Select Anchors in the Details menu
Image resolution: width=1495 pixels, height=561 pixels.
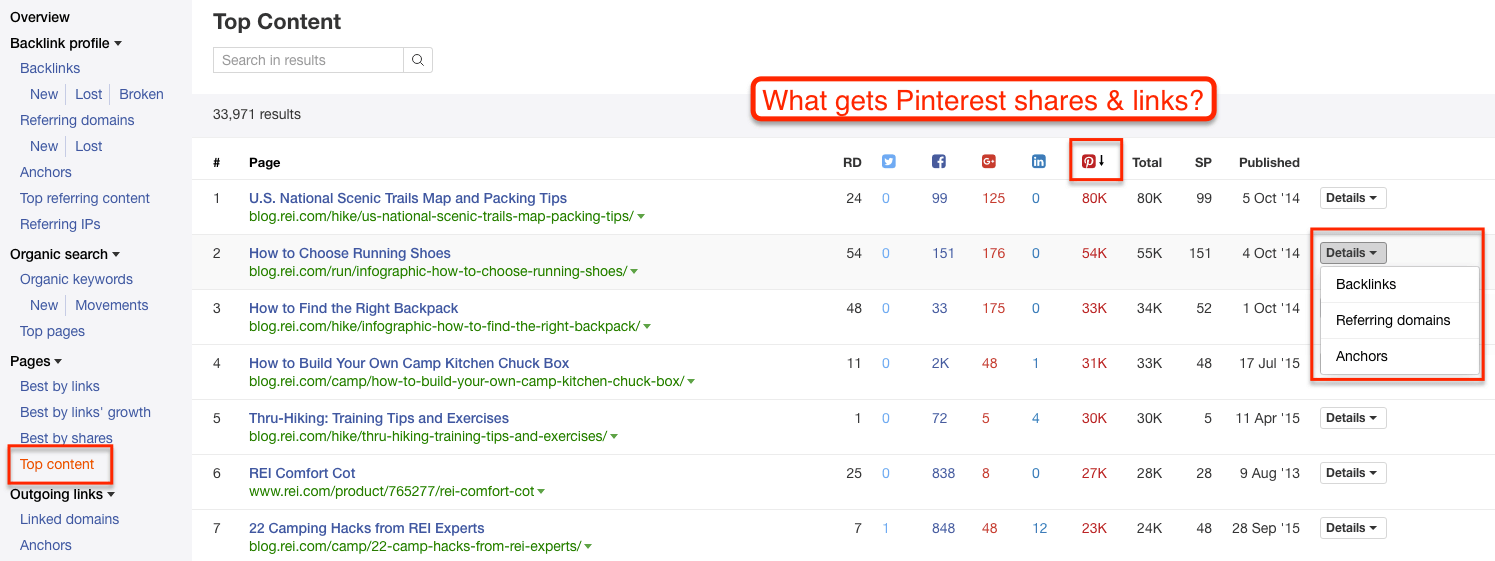(1361, 356)
